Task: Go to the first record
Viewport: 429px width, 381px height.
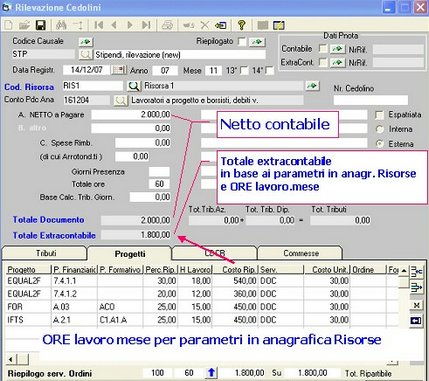Action: coord(99,25)
